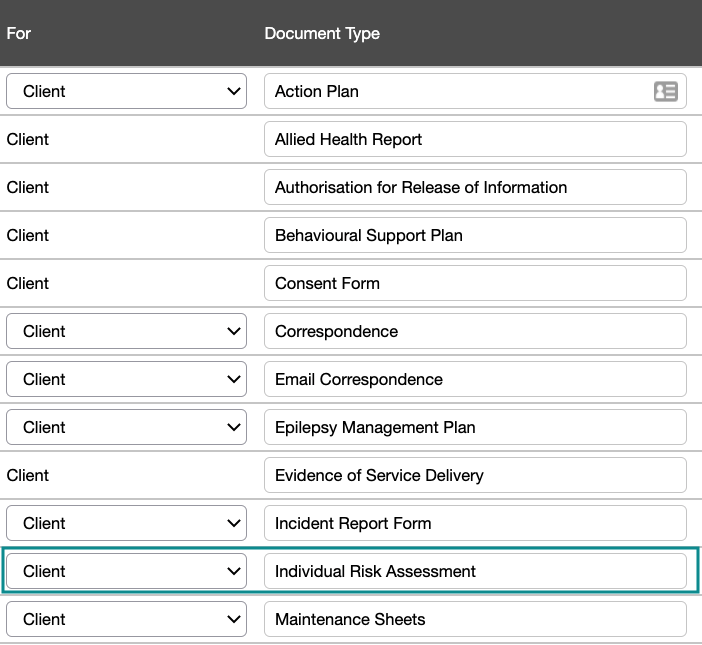Select the Allied Health Report field
702x645 pixels.
475,139
